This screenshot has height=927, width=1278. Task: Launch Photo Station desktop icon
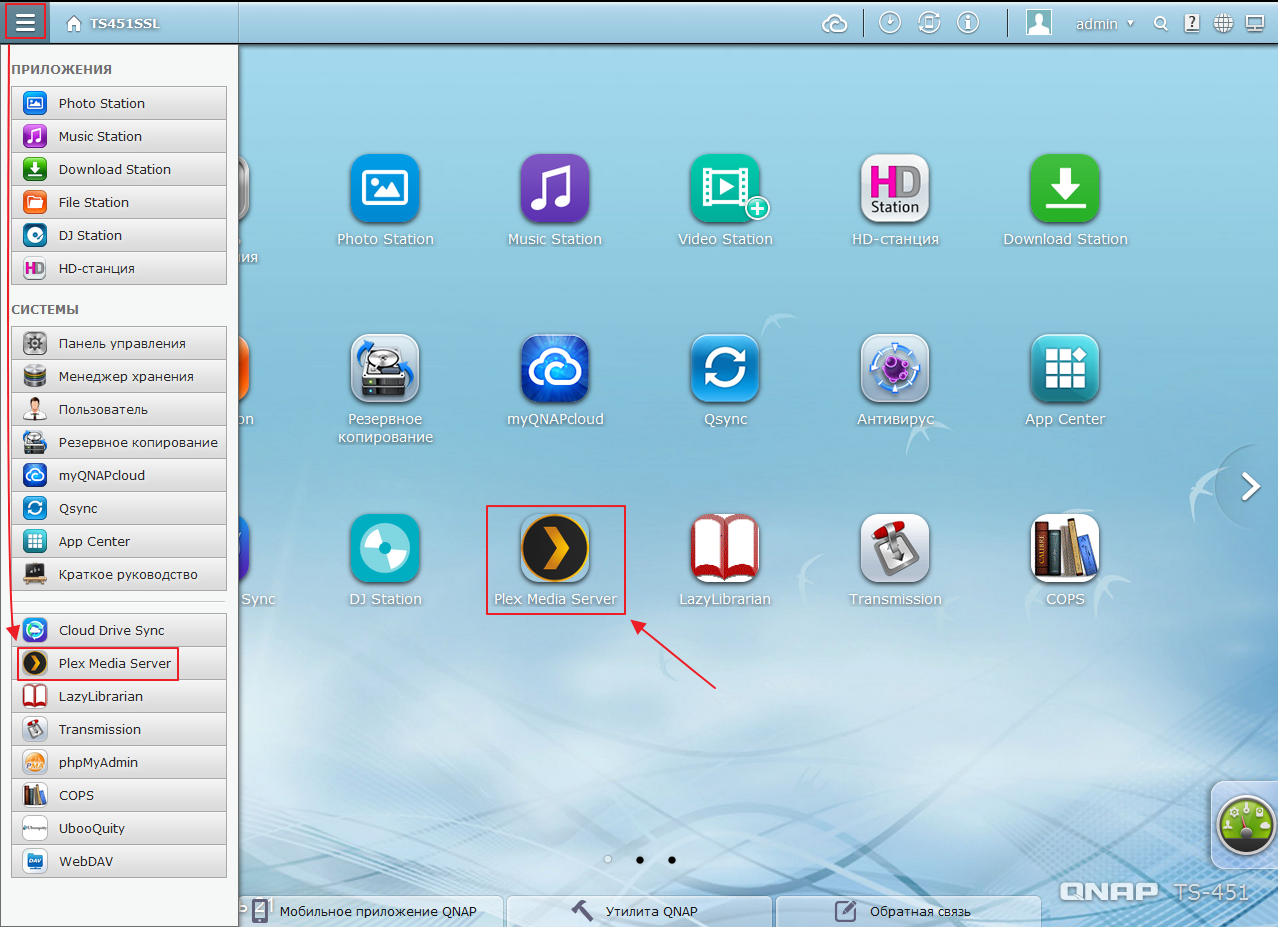[385, 189]
